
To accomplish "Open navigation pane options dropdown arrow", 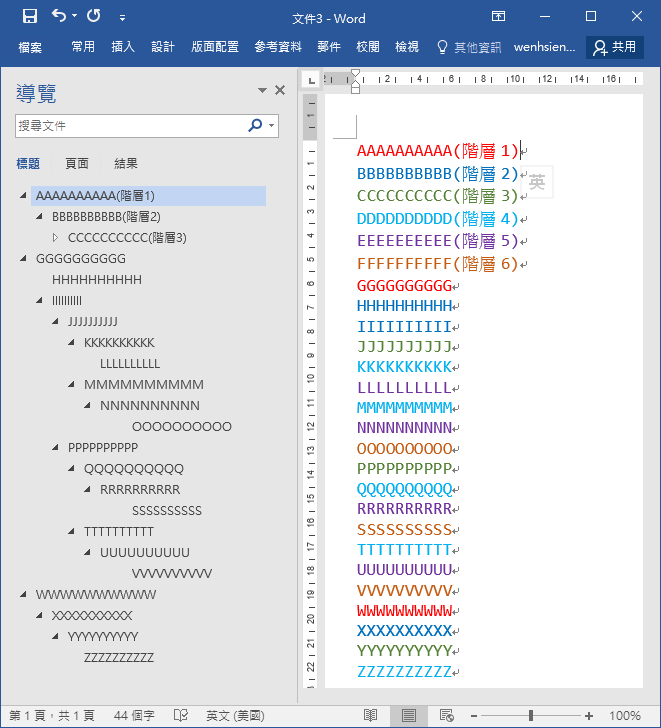I will pyautogui.click(x=262, y=90).
